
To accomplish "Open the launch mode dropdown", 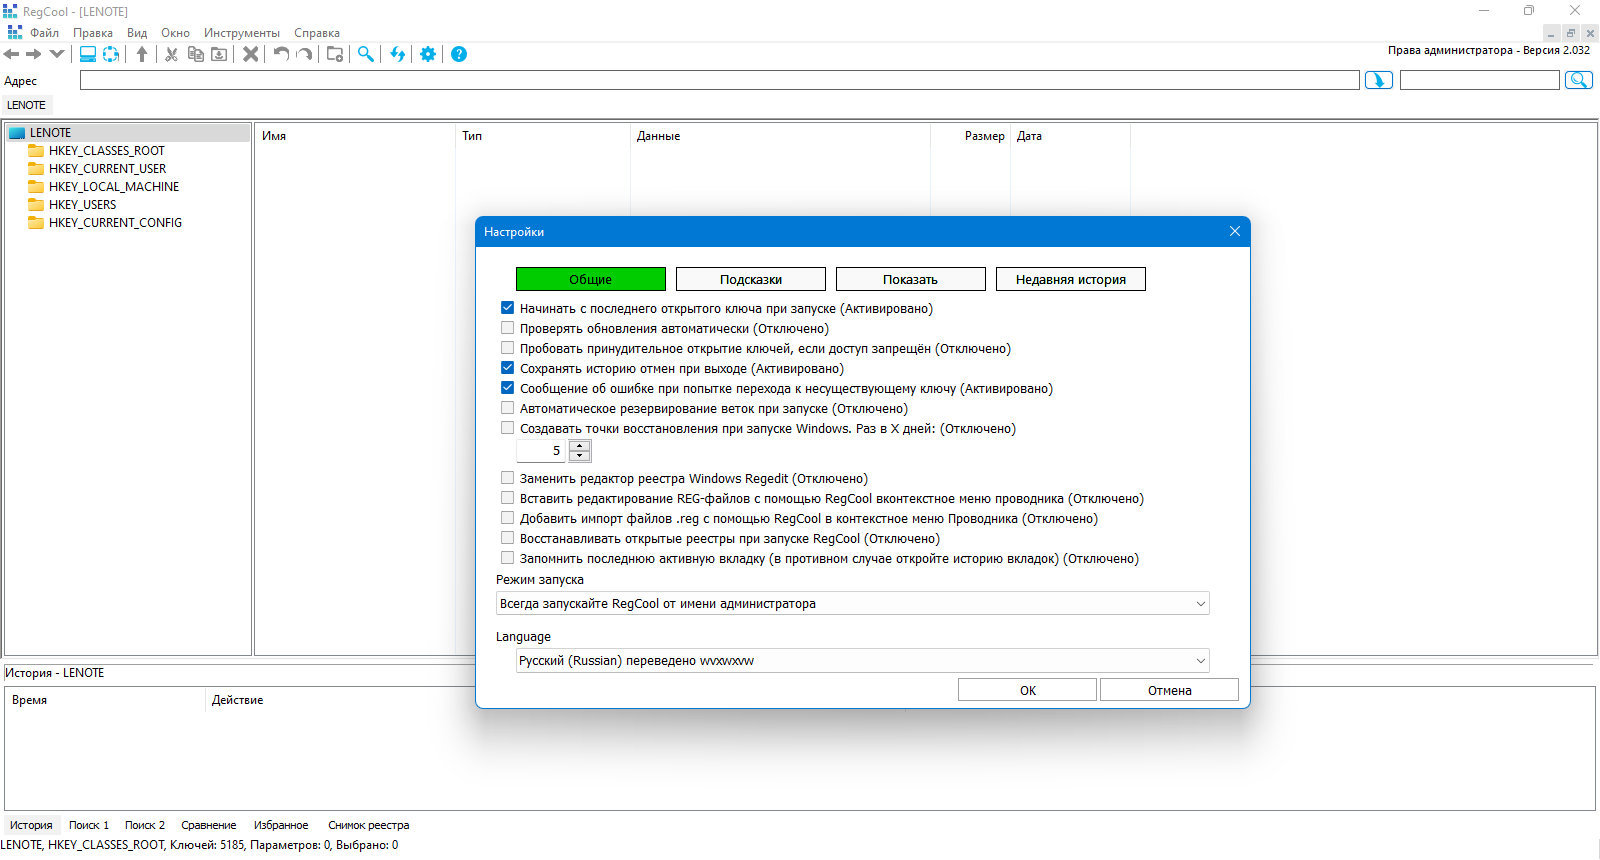I will tap(853, 603).
